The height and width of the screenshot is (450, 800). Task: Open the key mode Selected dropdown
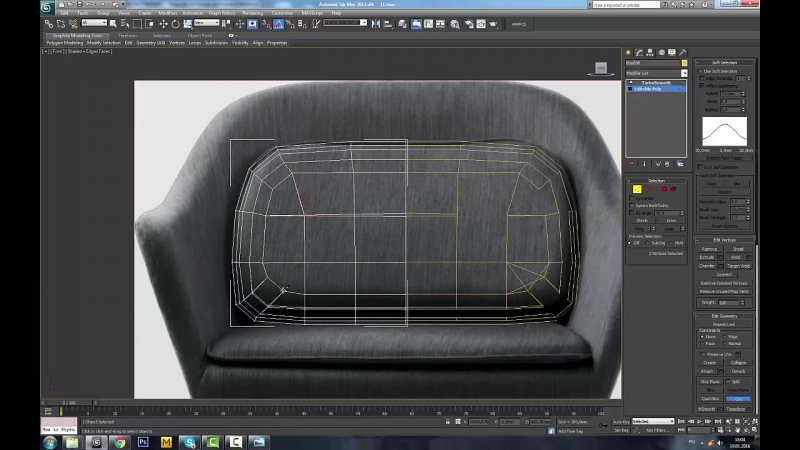click(x=653, y=421)
